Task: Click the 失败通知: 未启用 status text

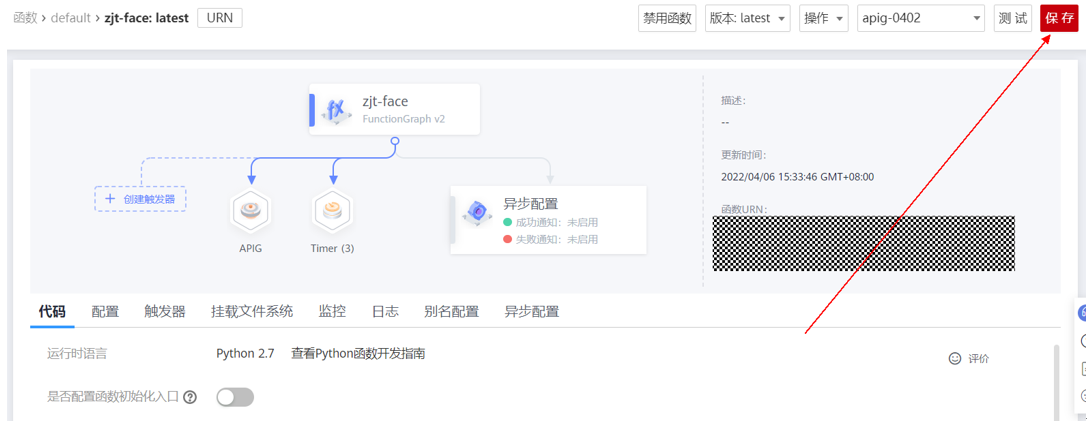Action: [556, 240]
